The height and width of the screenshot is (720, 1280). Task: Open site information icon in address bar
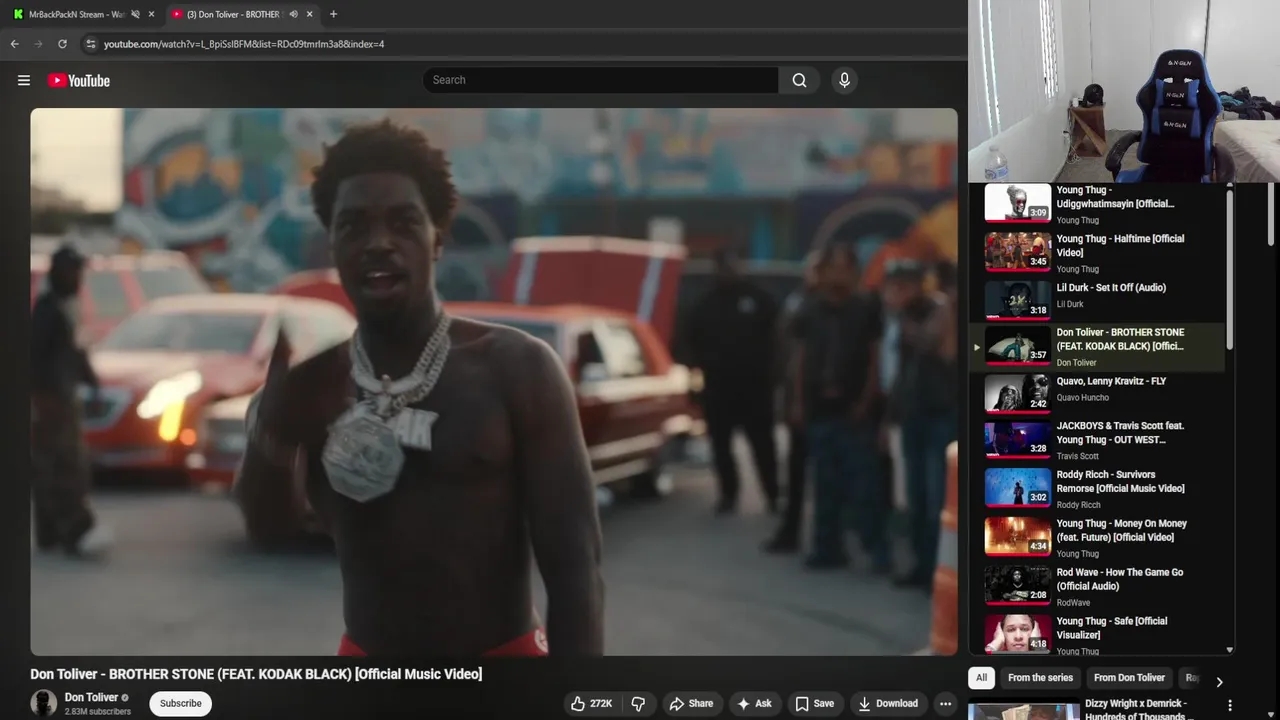tap(91, 44)
